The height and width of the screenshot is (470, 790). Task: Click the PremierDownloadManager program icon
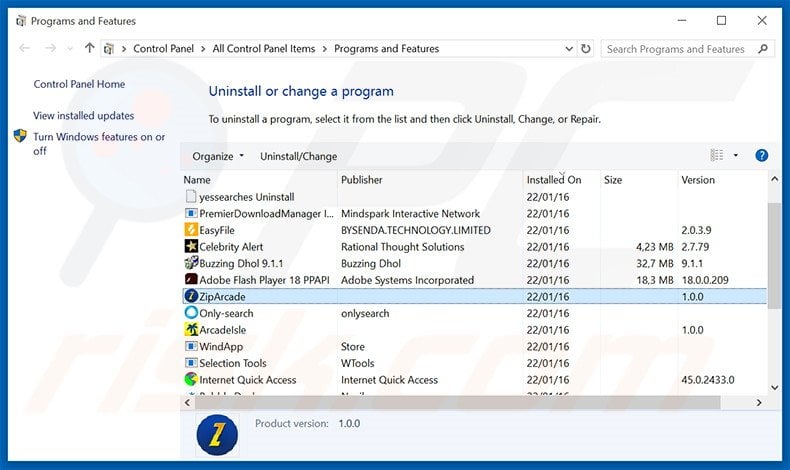pos(191,213)
